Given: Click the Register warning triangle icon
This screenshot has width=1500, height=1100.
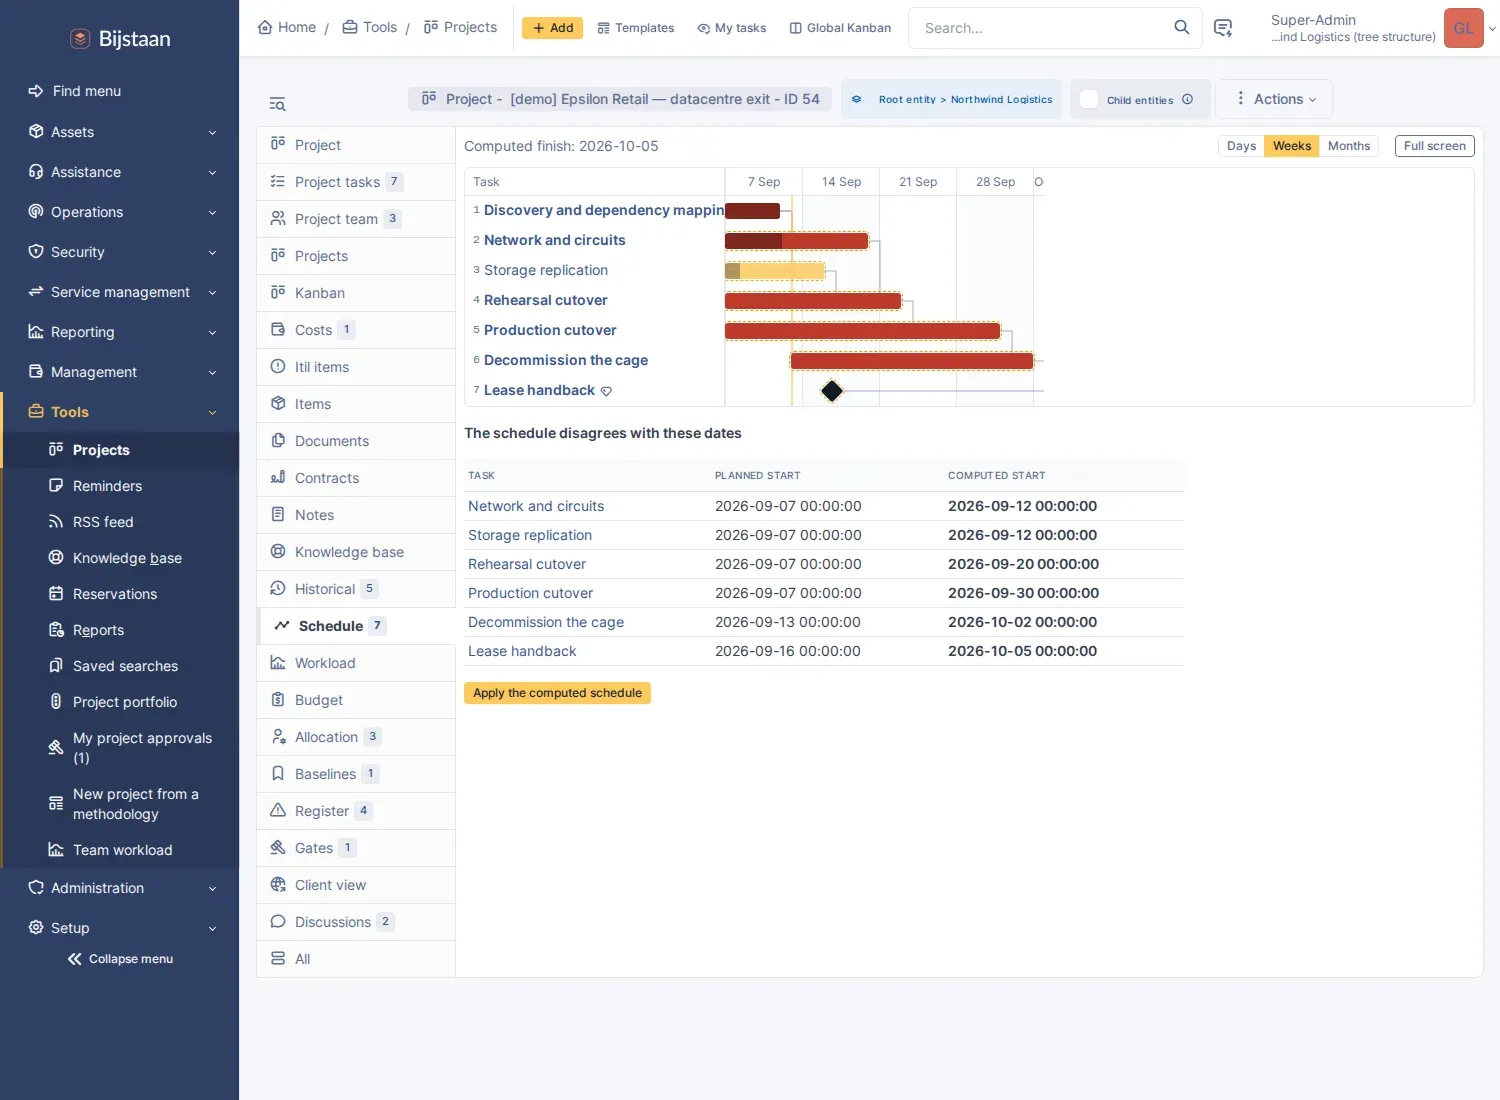Looking at the screenshot, I should tap(278, 810).
